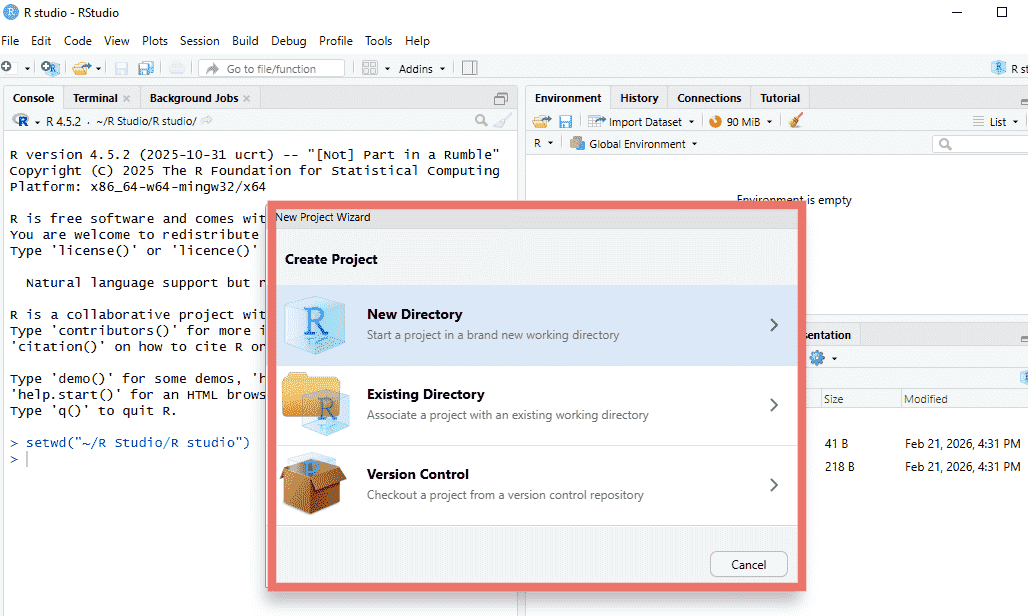Click the R logo in the console header
Image resolution: width=1028 pixels, height=616 pixels.
(x=21, y=121)
